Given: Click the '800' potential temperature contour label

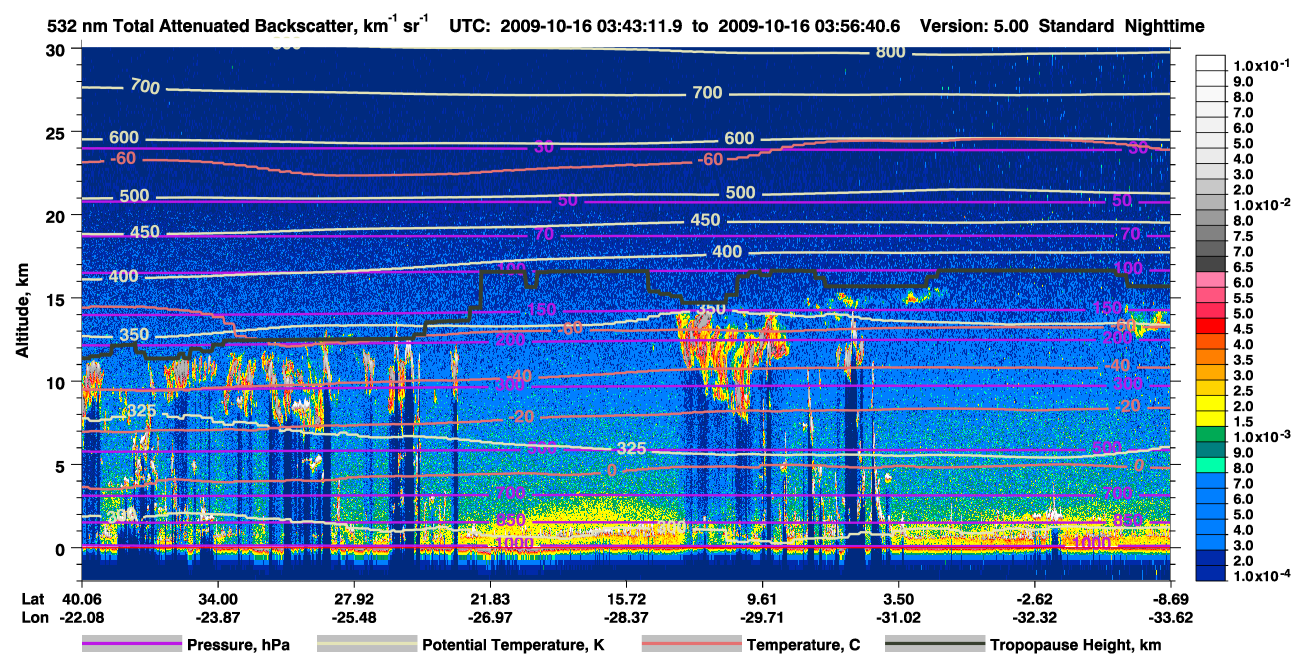Looking at the screenshot, I should coord(890,52).
